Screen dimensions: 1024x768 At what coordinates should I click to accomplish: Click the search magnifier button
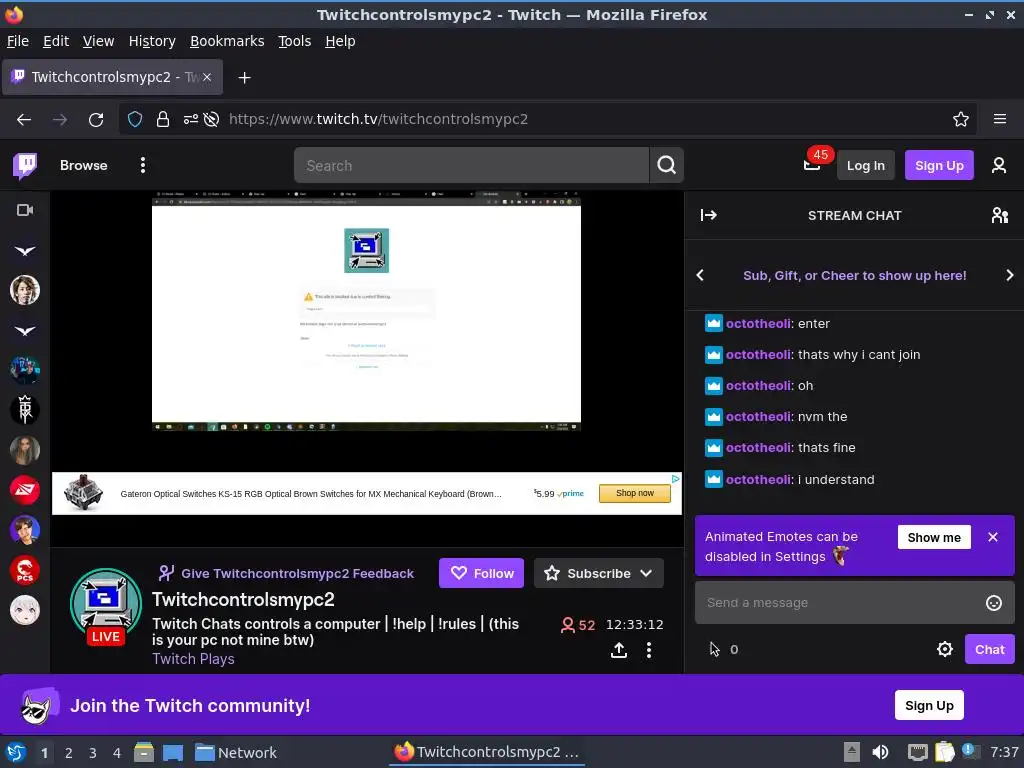tap(666, 165)
